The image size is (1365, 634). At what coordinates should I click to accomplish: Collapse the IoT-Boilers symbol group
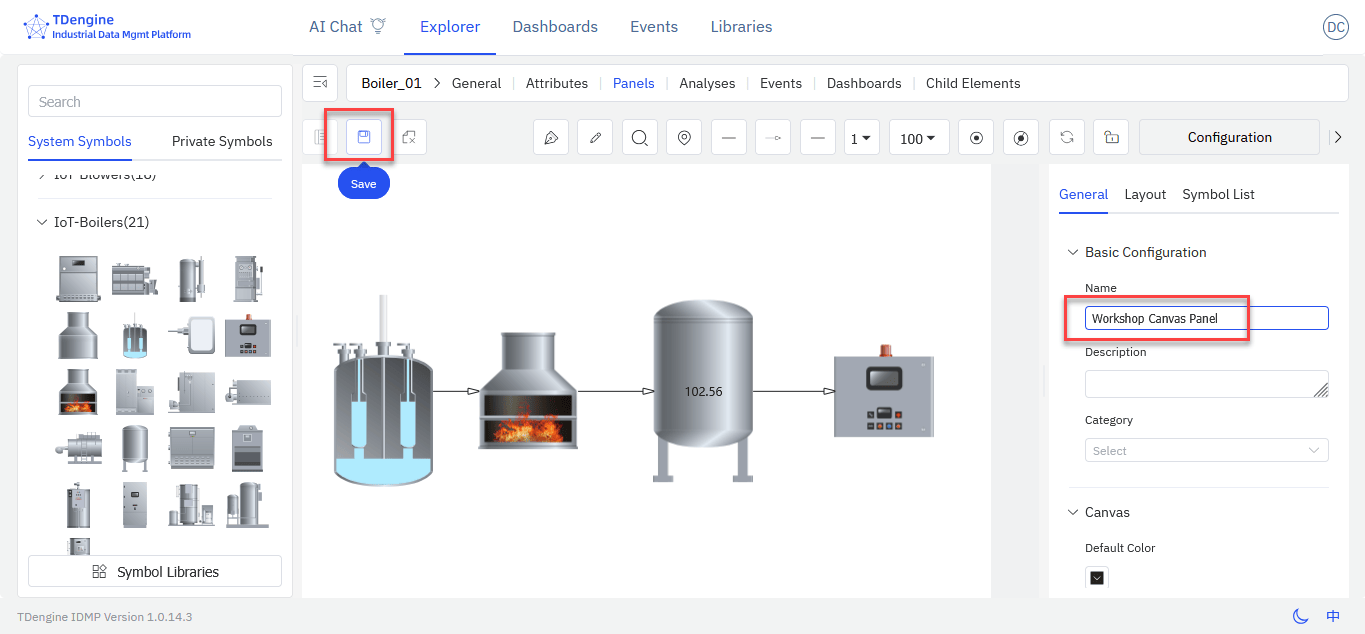pyautogui.click(x=42, y=222)
